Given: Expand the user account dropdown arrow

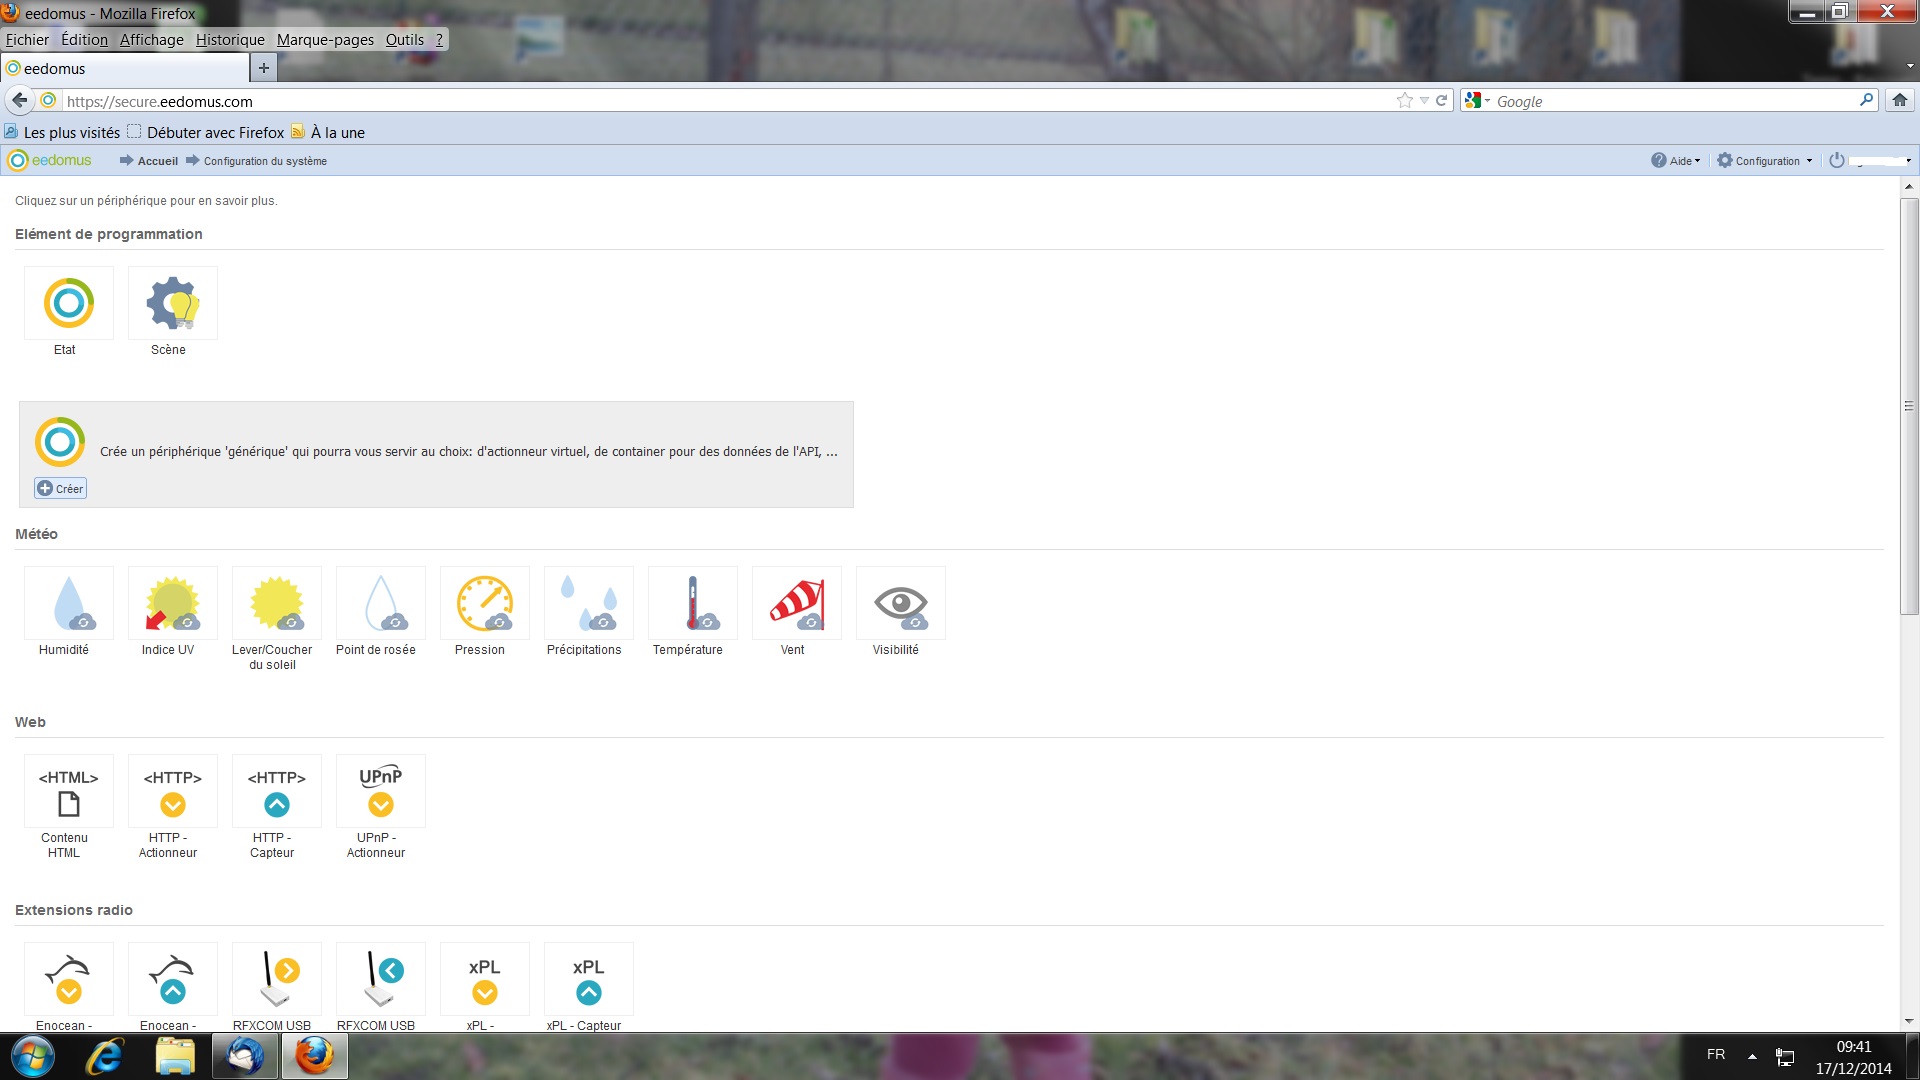Looking at the screenshot, I should pos(1908,161).
